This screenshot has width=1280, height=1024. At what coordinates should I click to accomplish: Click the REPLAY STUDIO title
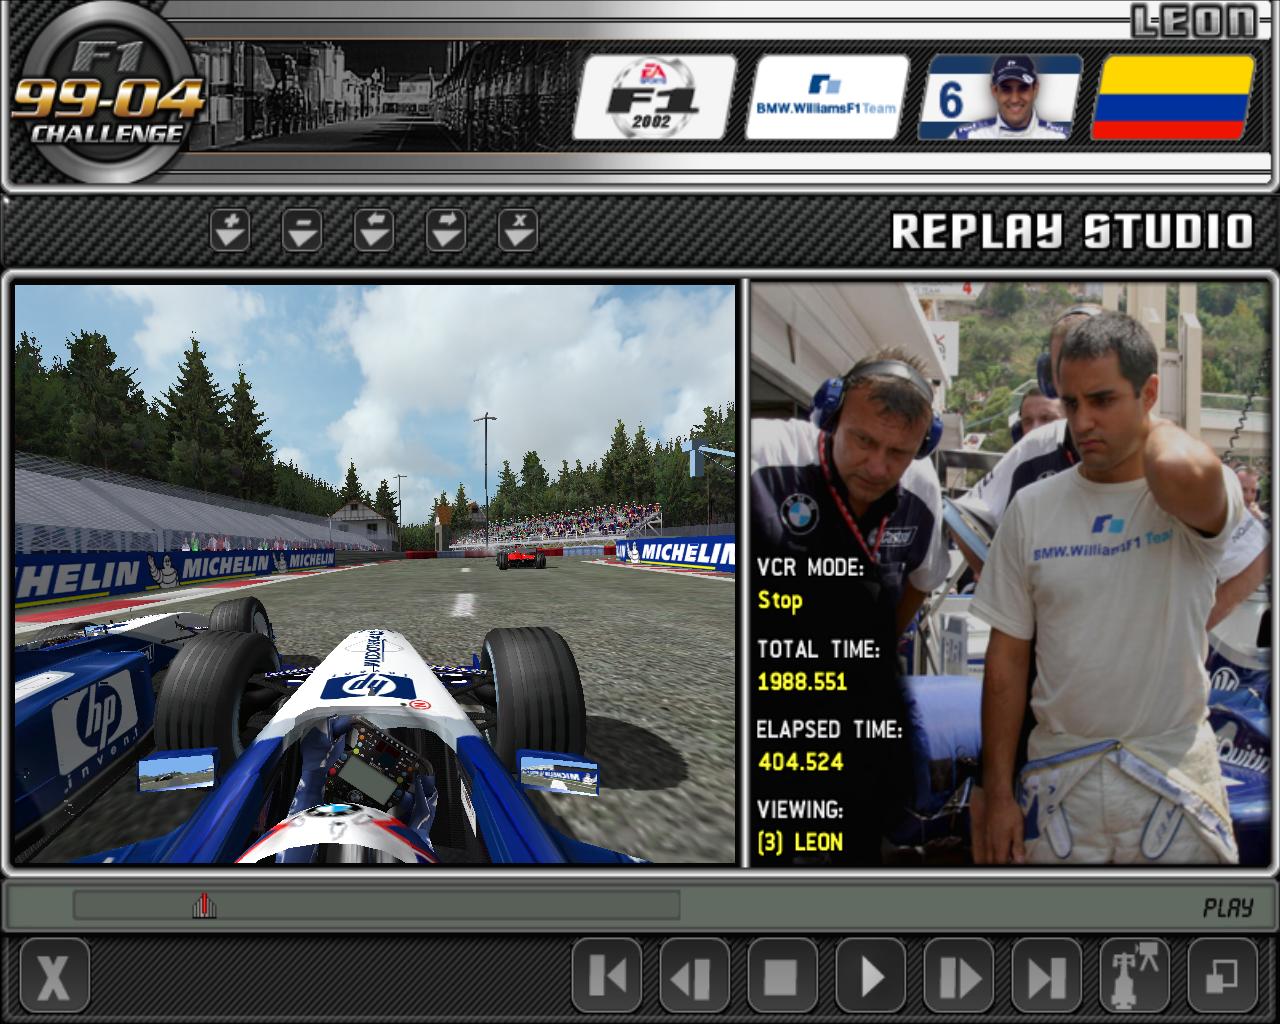1071,231
